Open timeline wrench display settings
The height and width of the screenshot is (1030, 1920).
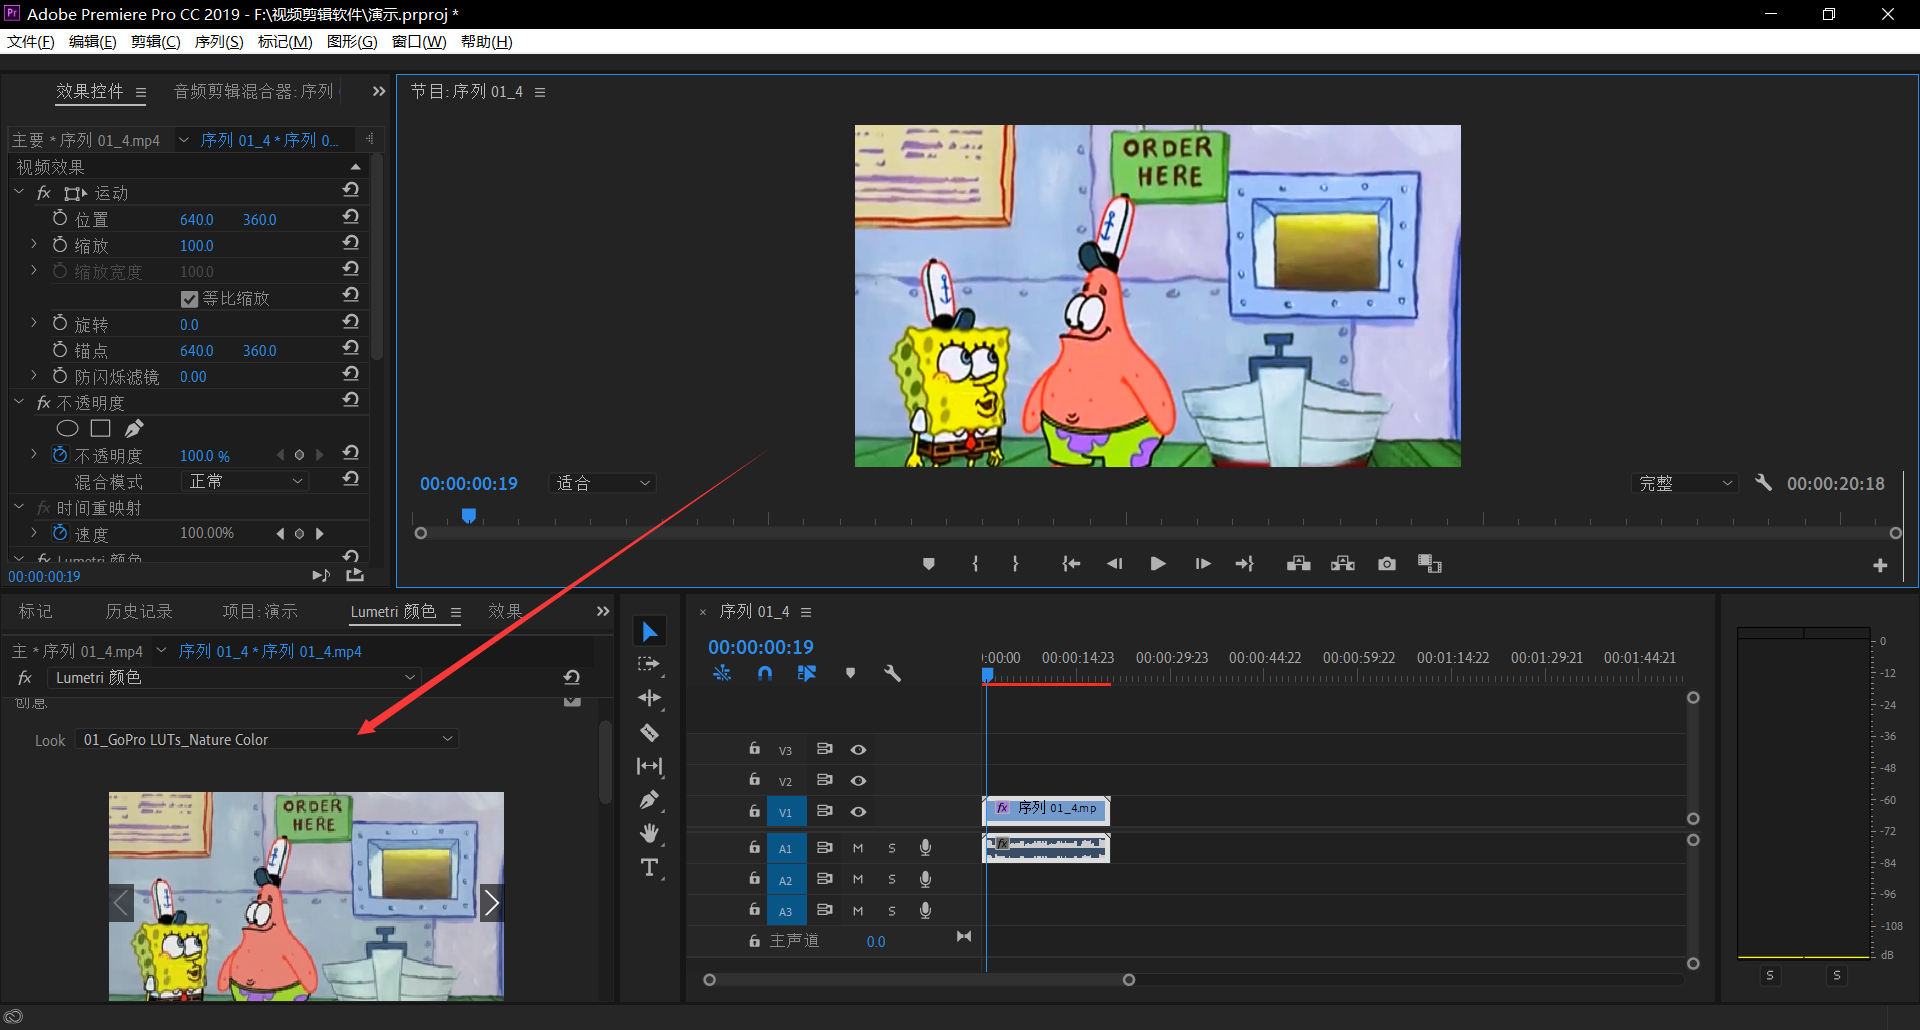click(x=892, y=674)
